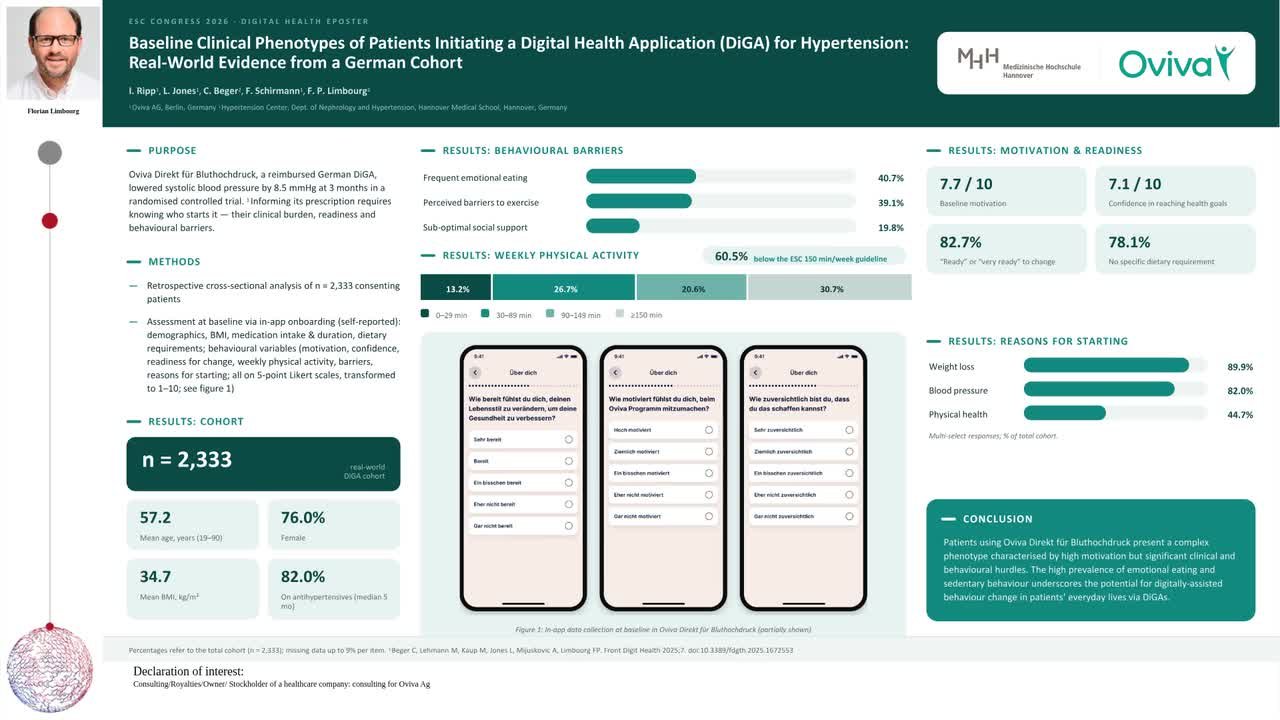The height and width of the screenshot is (720, 1280).
Task: Click the CONCLUSION heading
Action: point(998,519)
